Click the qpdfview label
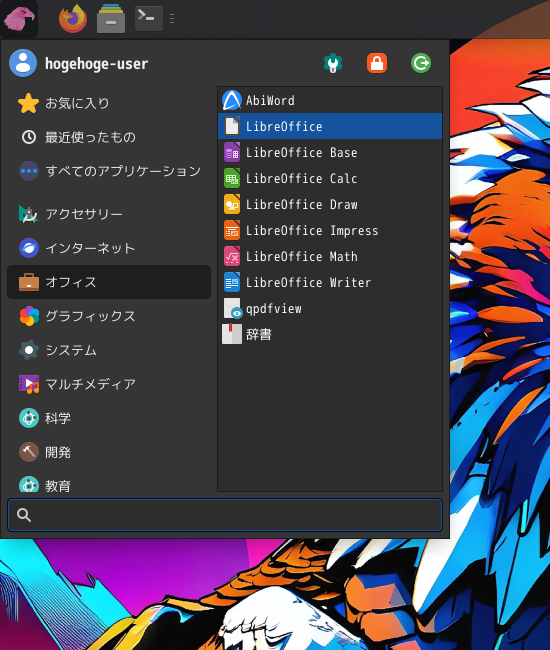The width and height of the screenshot is (550, 650). coord(274,309)
